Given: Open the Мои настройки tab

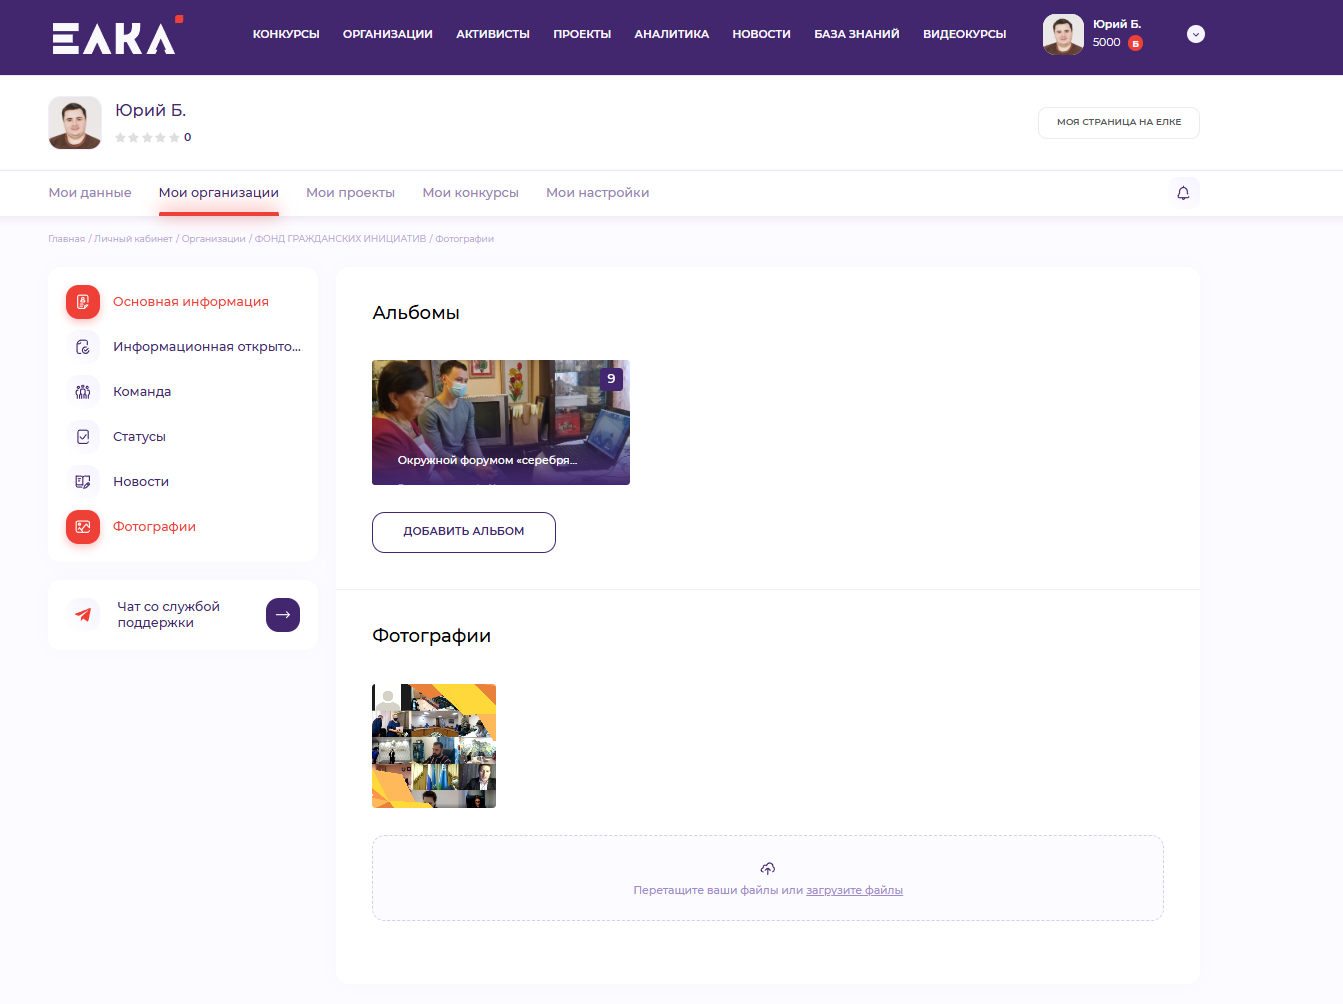Looking at the screenshot, I should 597,193.
